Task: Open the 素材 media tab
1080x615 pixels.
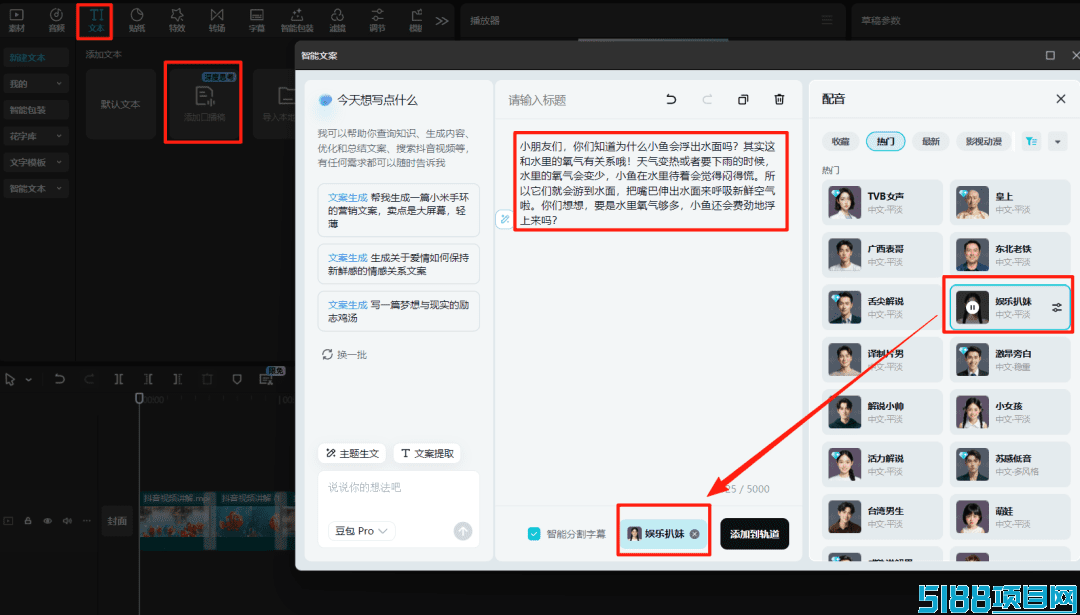Action: point(16,21)
